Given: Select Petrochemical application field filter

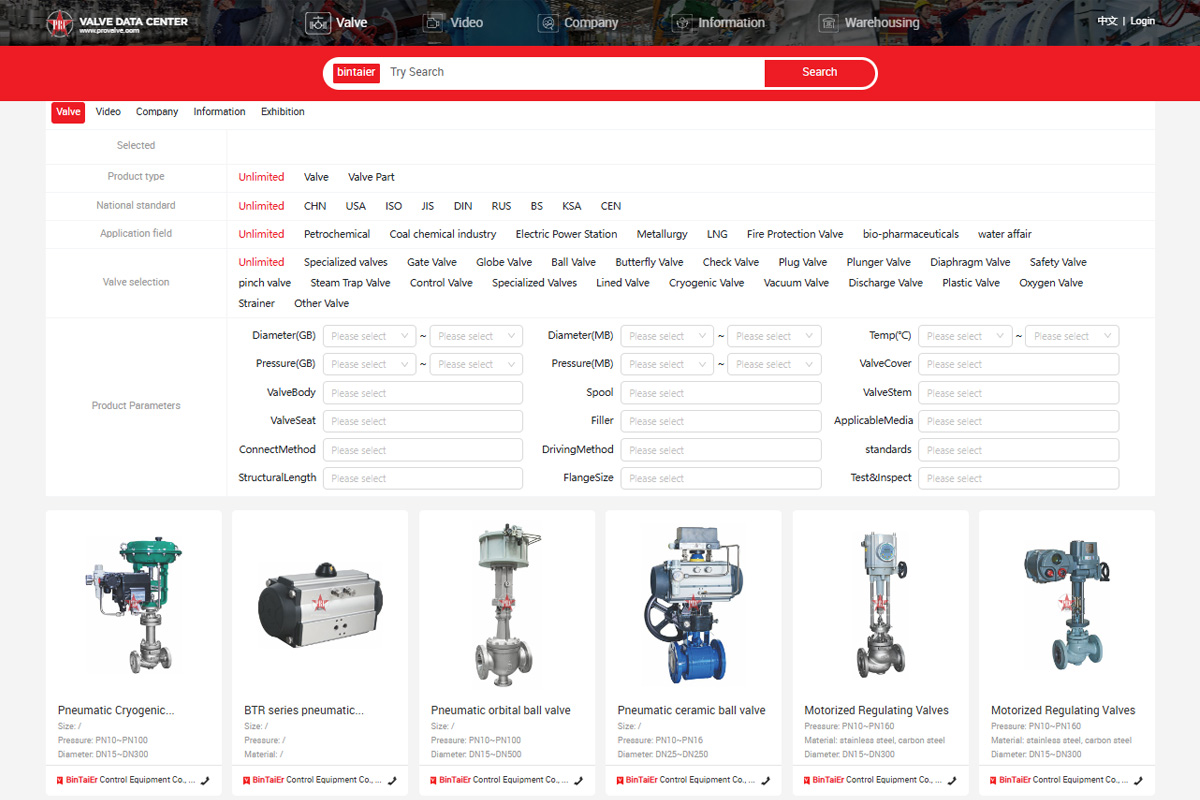Looking at the screenshot, I should click(337, 234).
